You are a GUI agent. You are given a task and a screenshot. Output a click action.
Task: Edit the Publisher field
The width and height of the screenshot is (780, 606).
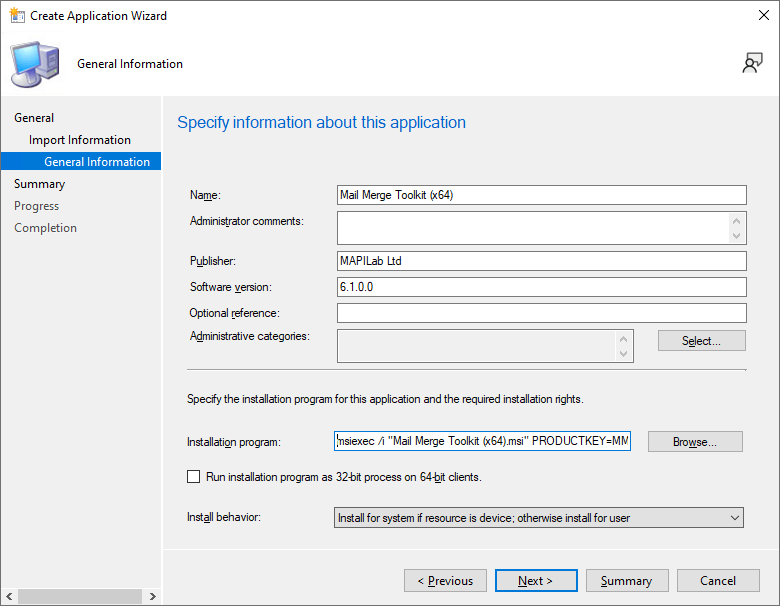pos(542,261)
